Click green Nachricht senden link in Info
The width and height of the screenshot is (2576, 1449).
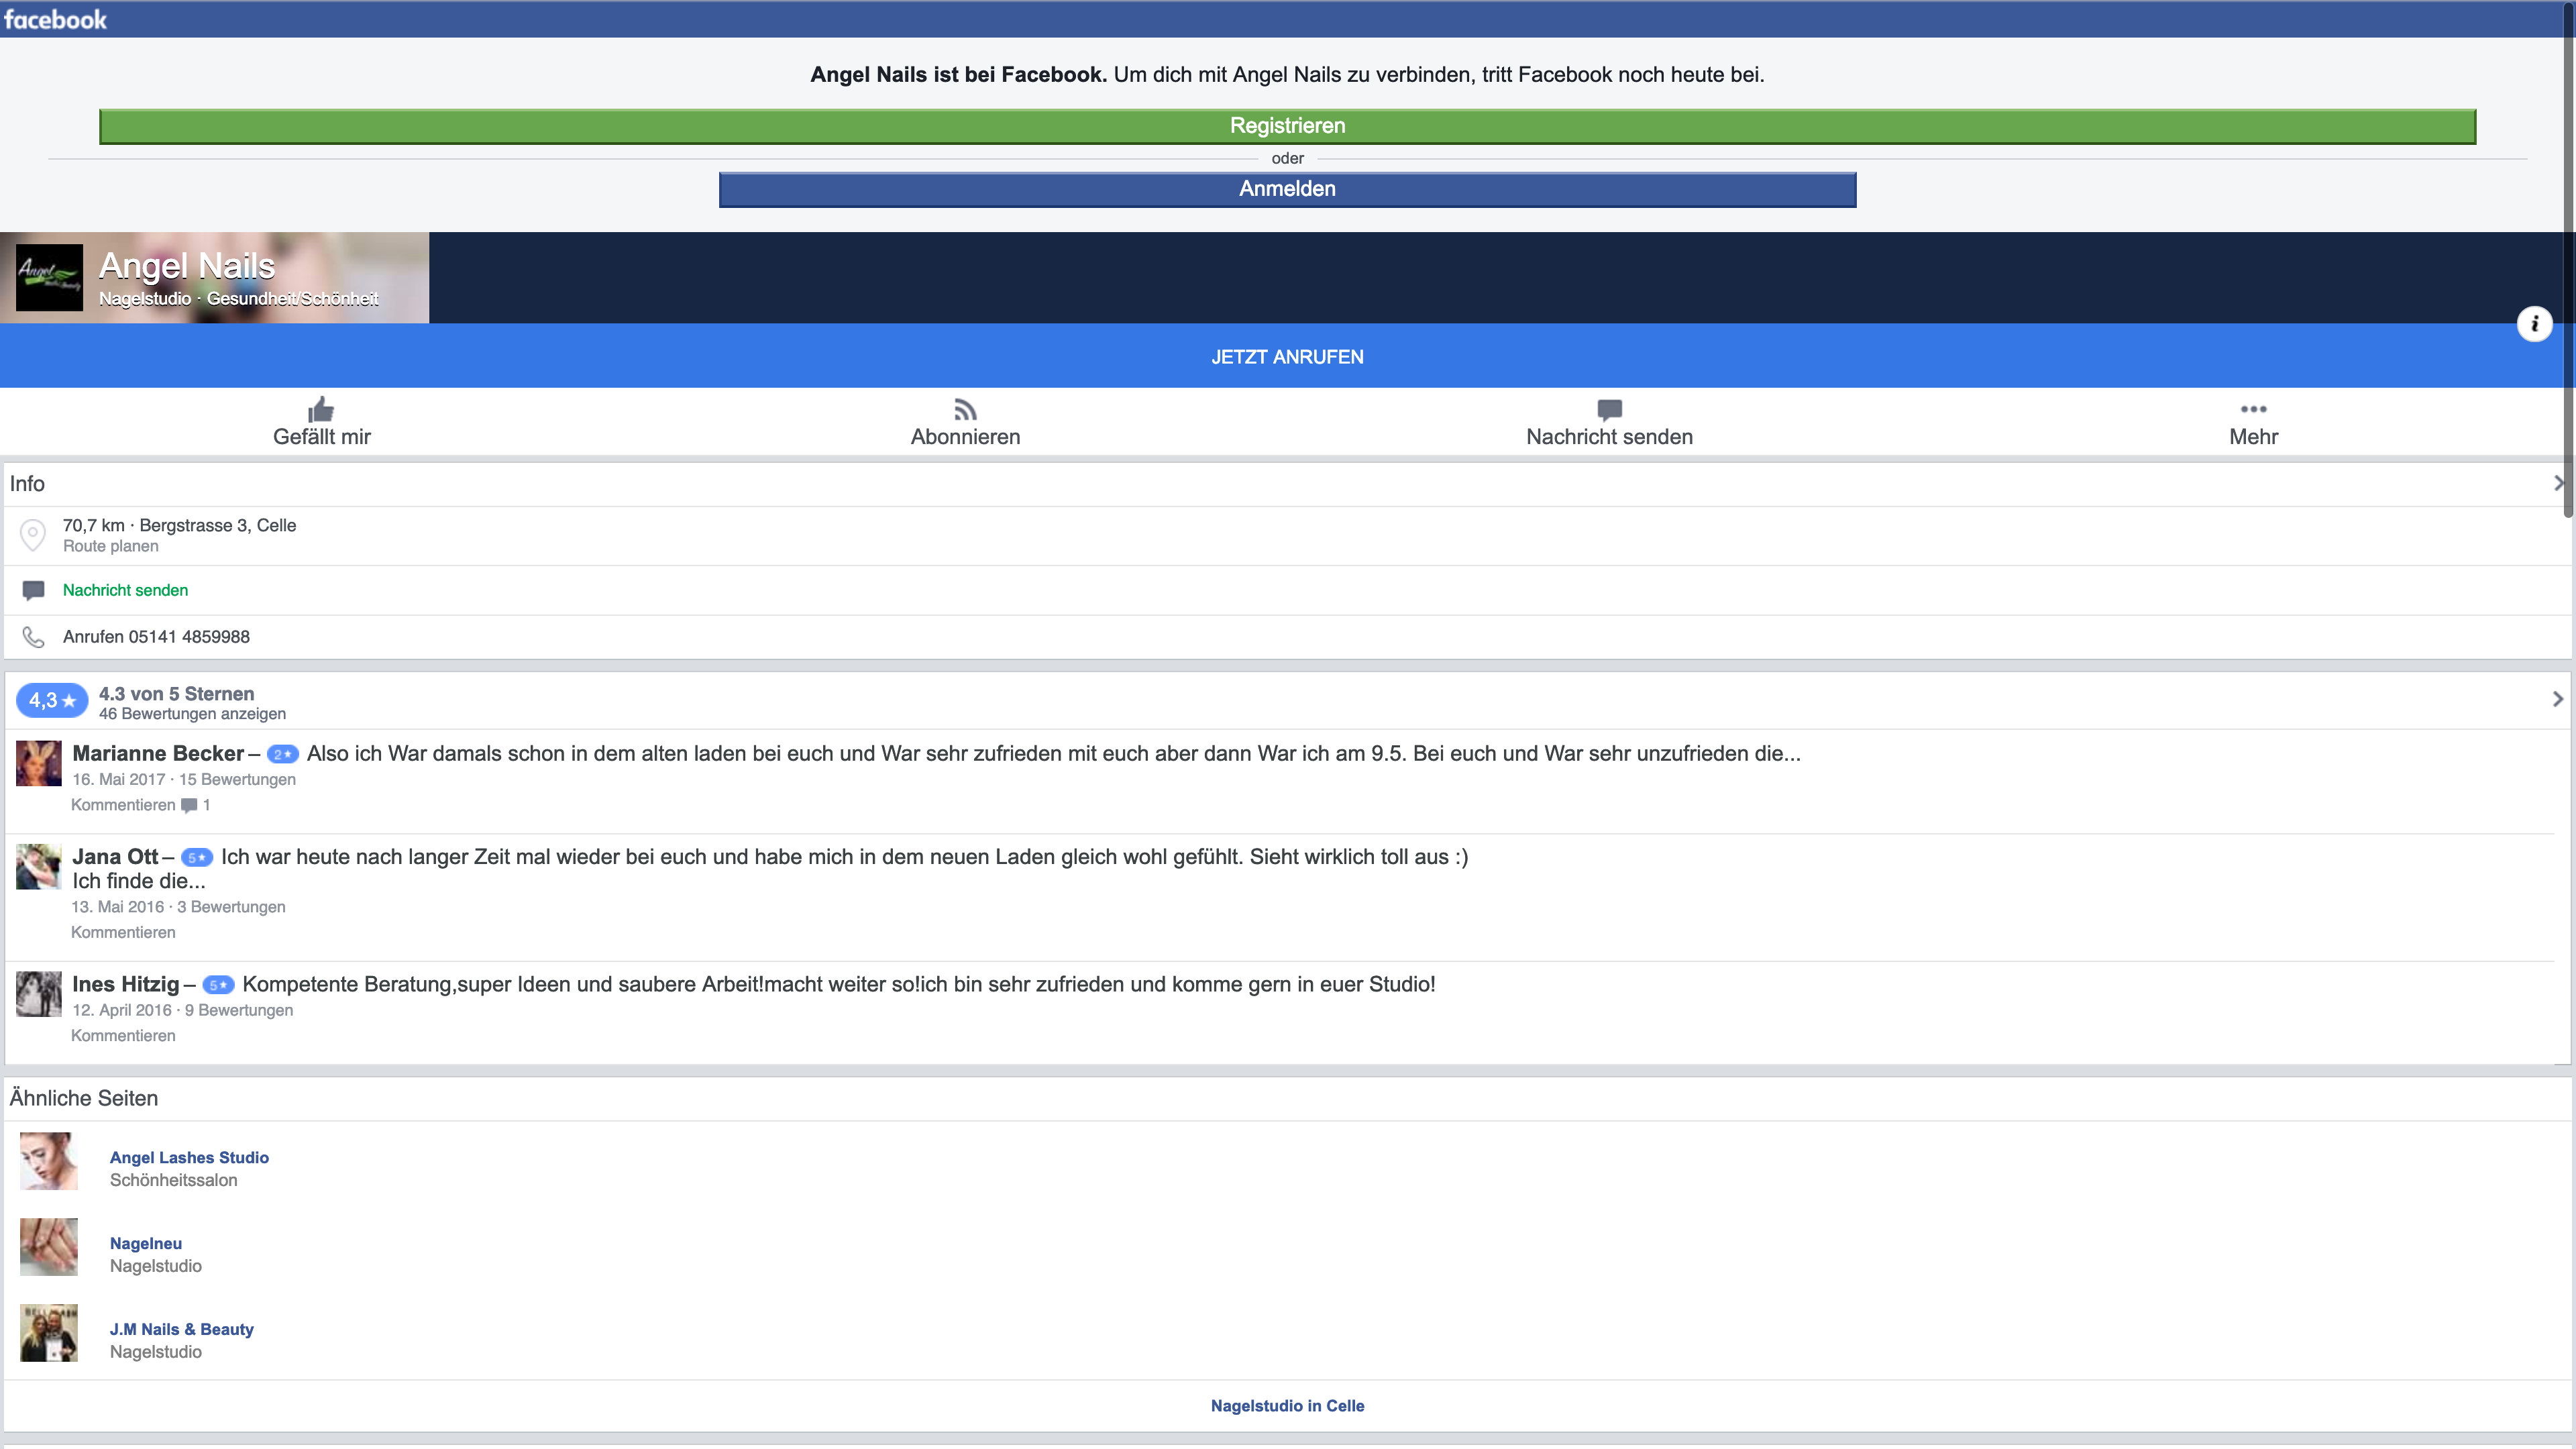pyautogui.click(x=125, y=590)
